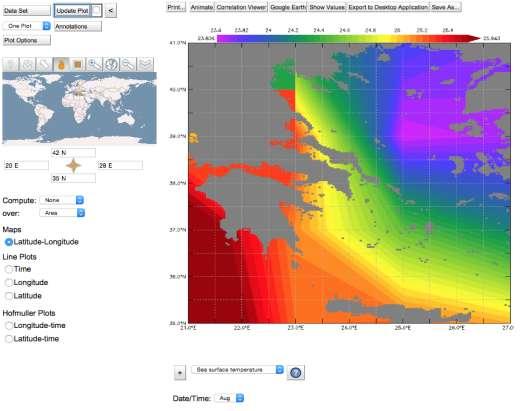Toggle the checkbox inside Update Plot

click(x=96, y=11)
